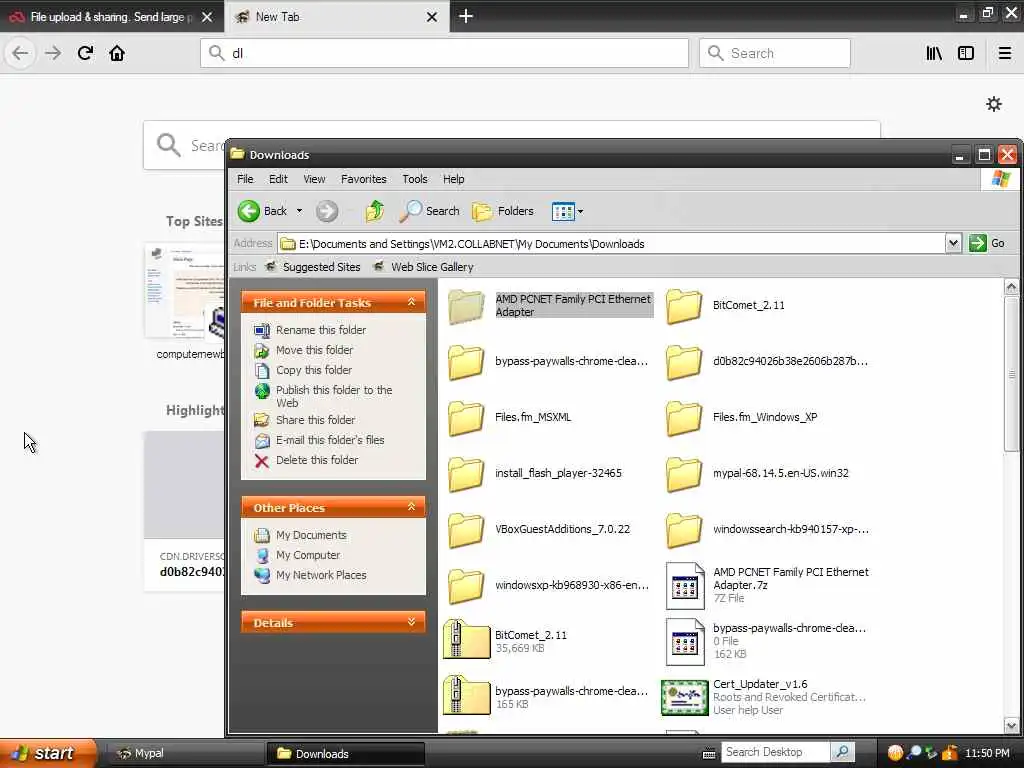Select Files.fm_MSXML folder

pos(509,417)
